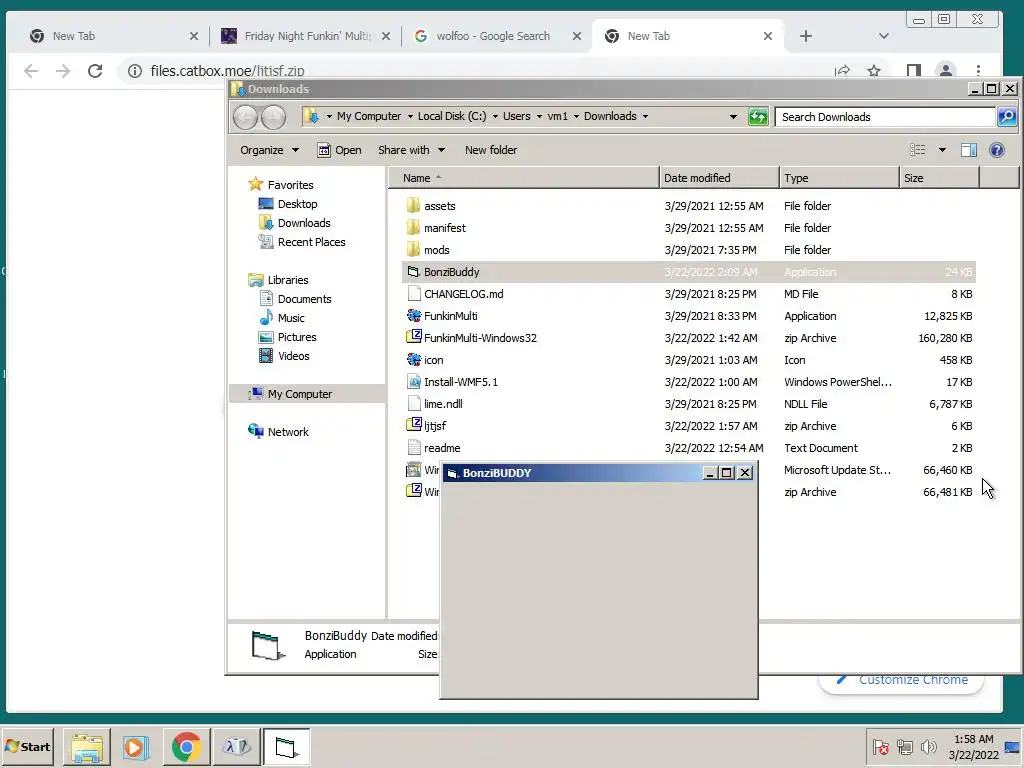Expand the address bar history dropdown
The height and width of the screenshot is (768, 1024).
pyautogui.click(x=733, y=117)
